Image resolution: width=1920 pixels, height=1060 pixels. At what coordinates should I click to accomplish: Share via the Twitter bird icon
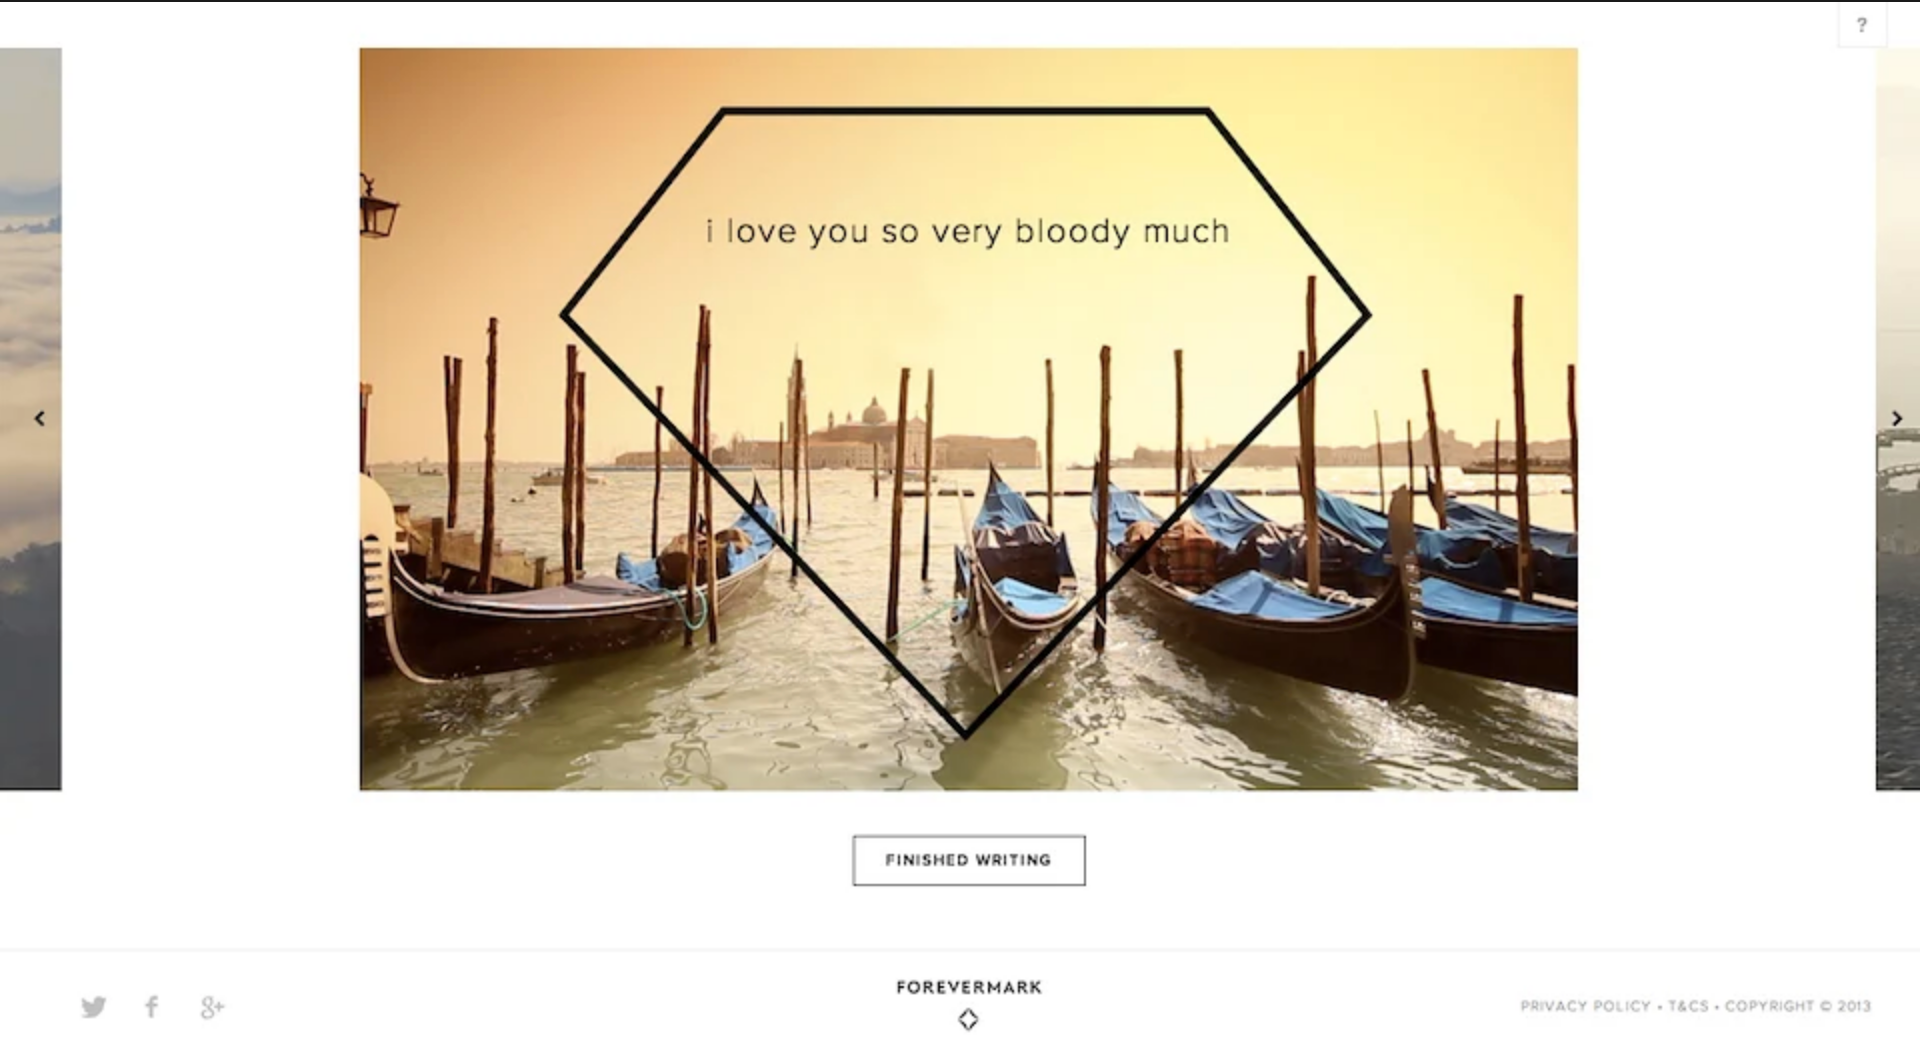(93, 1007)
